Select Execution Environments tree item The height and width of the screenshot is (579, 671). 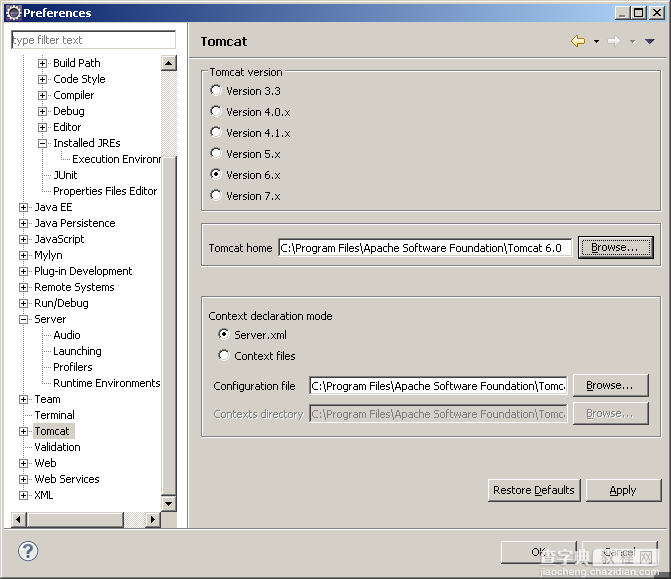tap(116, 159)
